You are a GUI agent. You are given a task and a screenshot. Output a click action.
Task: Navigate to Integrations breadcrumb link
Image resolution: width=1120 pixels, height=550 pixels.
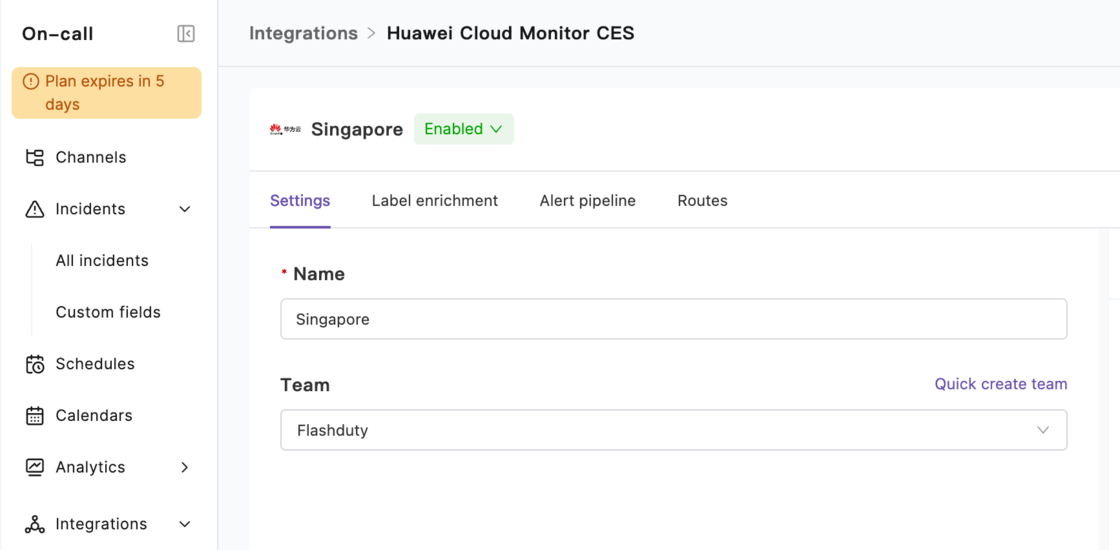pyautogui.click(x=303, y=33)
